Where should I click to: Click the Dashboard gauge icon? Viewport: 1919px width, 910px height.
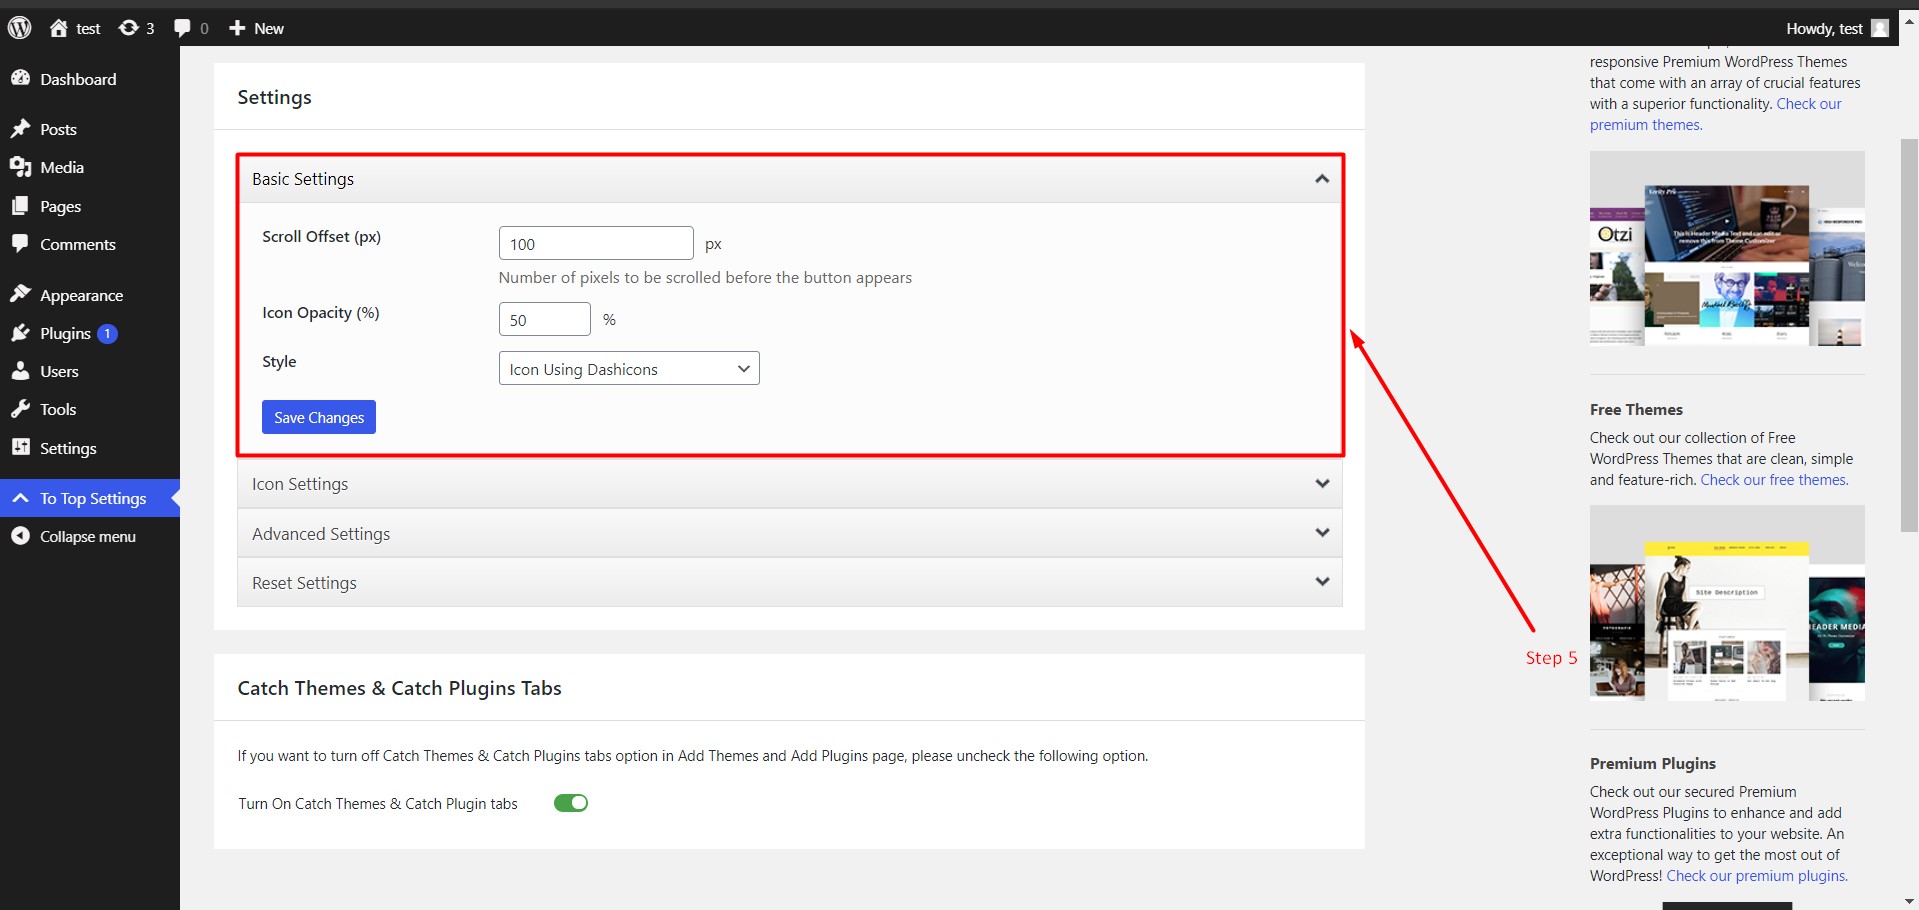coord(20,78)
